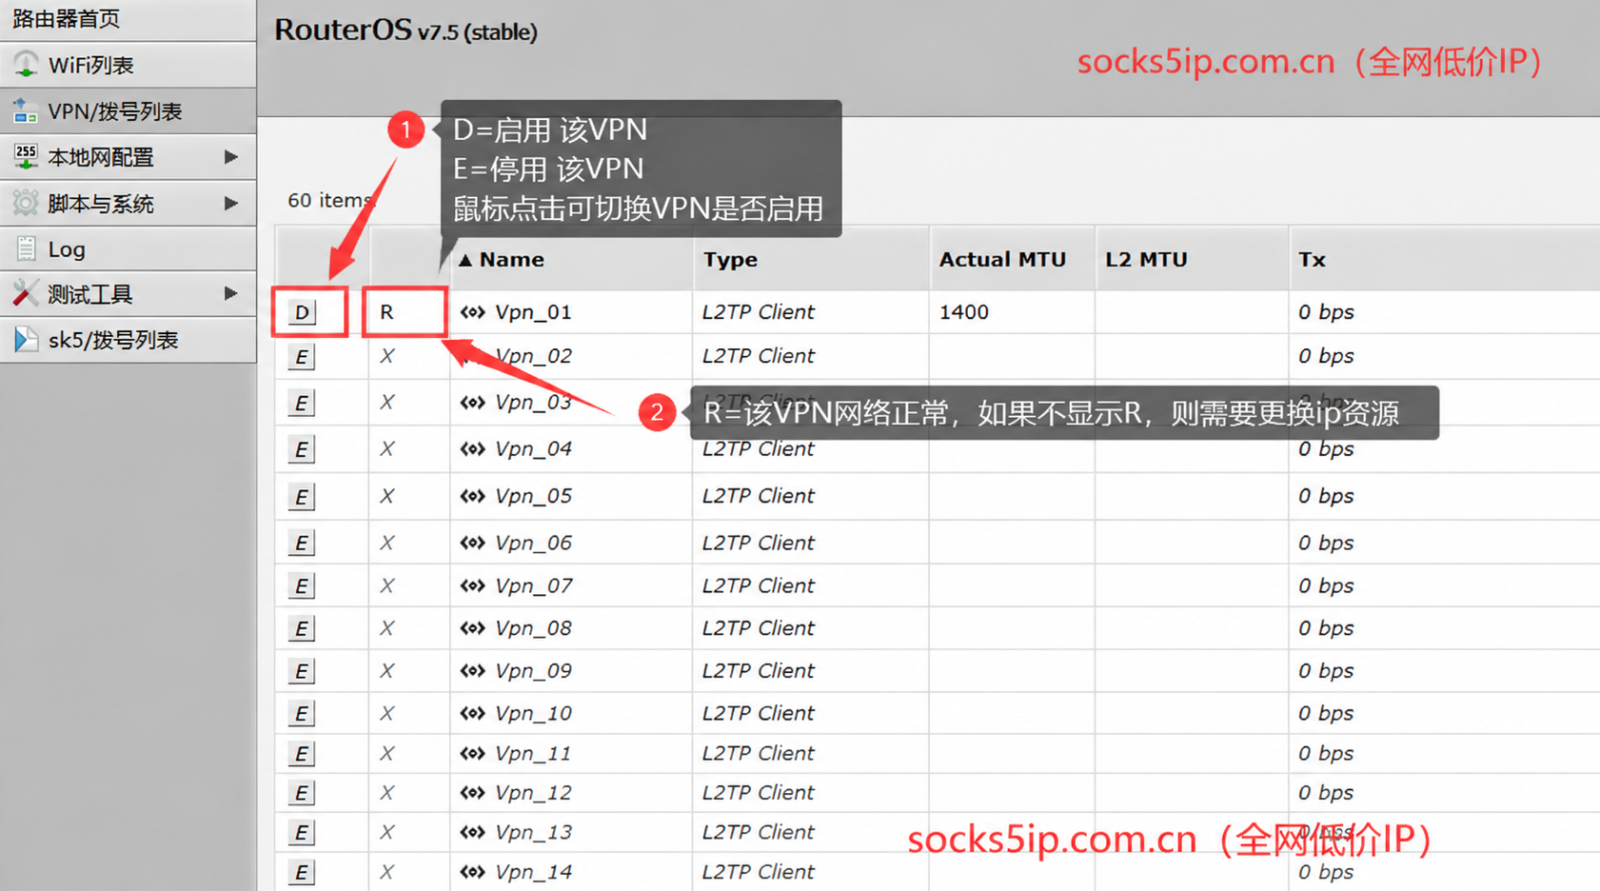Toggle D button for Vpn_01

pos(302,312)
